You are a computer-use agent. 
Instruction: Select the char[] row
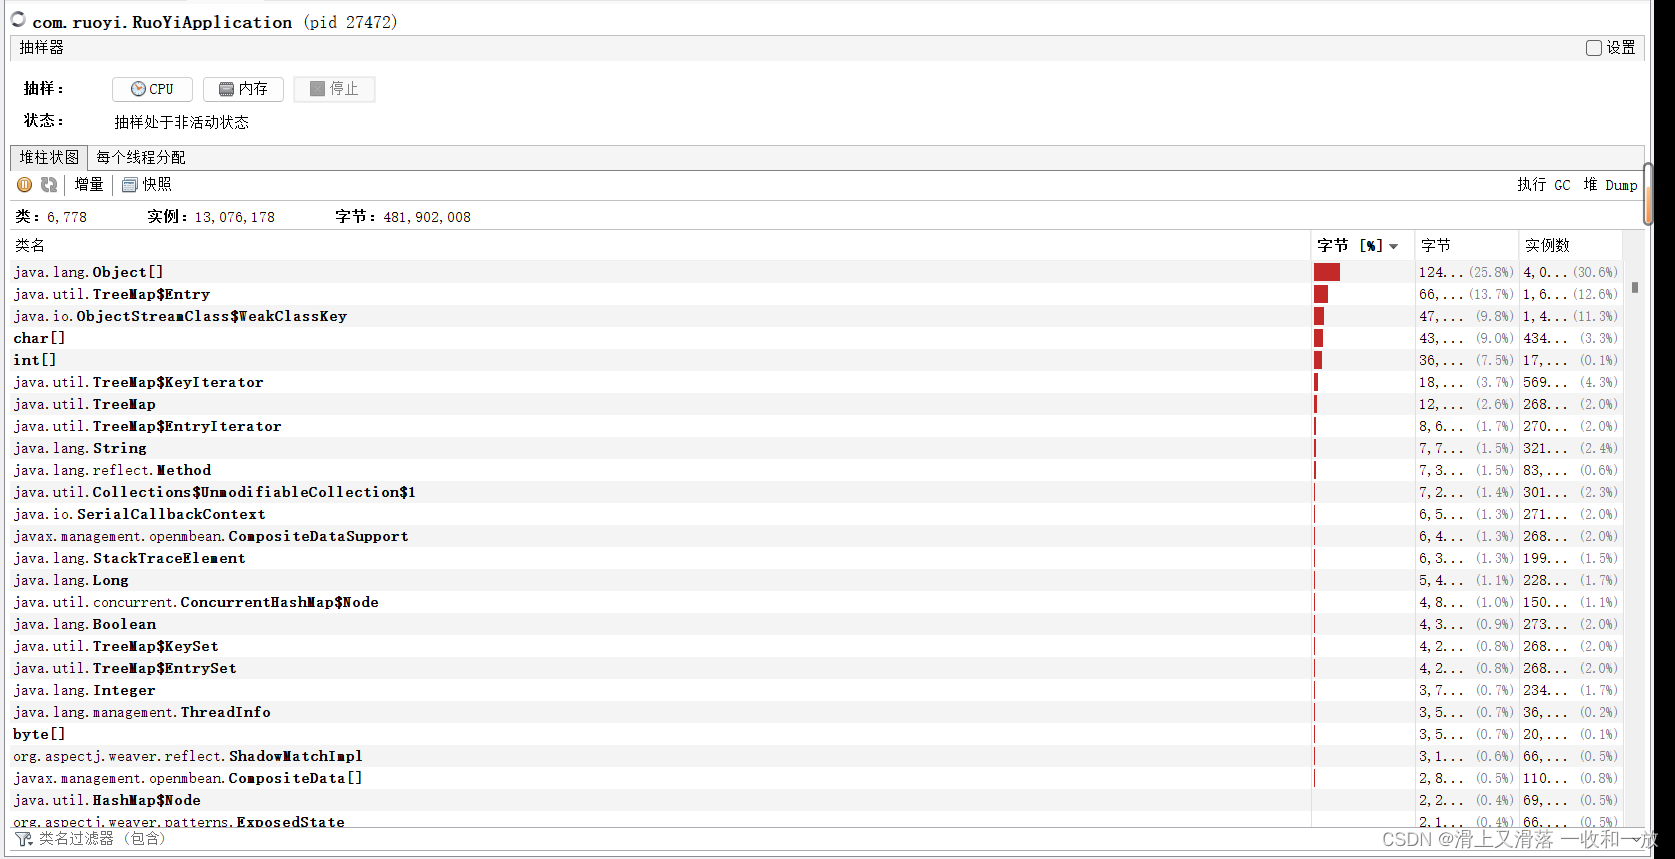[x=816, y=338]
